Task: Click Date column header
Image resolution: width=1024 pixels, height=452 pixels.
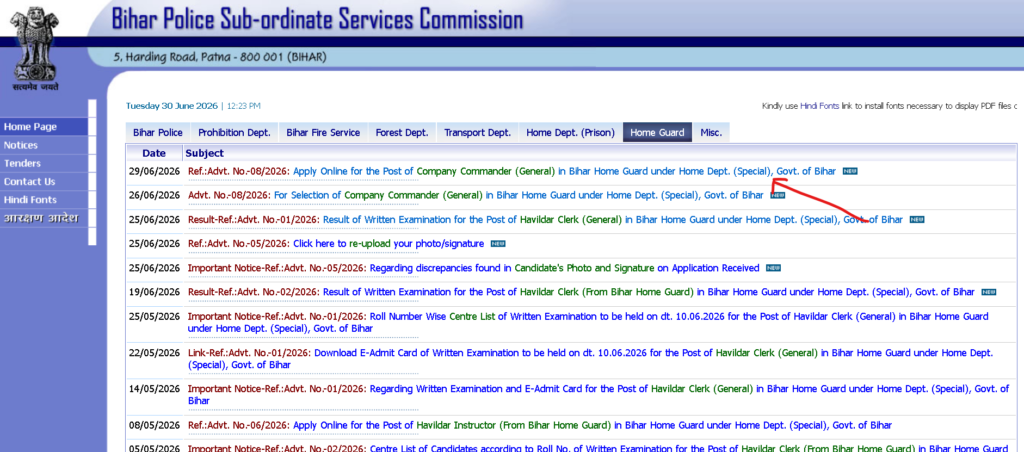Action: pos(154,153)
